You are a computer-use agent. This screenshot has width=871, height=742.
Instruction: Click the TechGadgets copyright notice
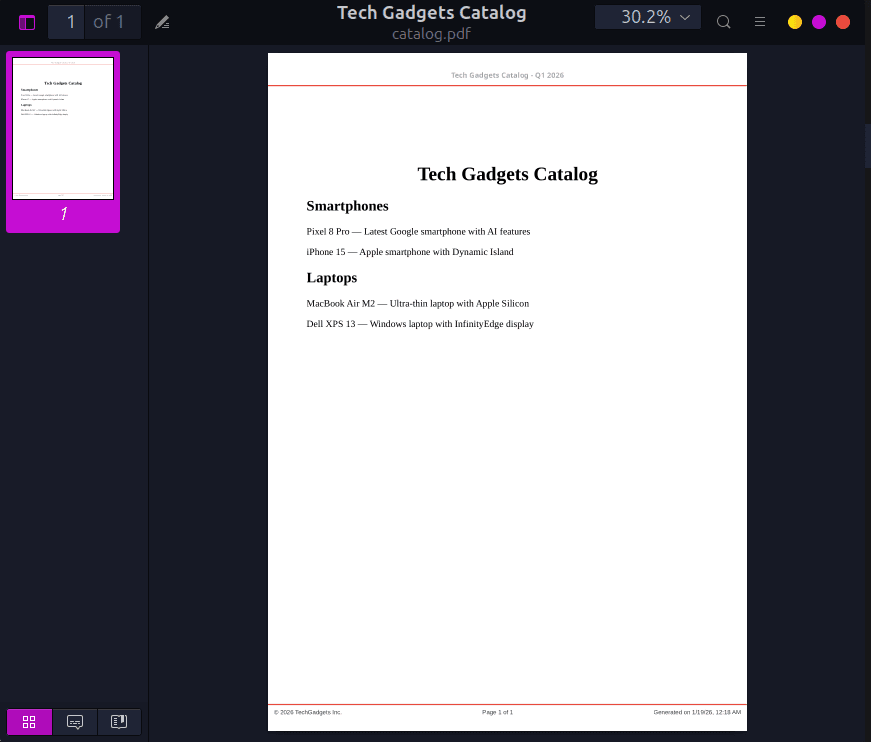[306, 712]
